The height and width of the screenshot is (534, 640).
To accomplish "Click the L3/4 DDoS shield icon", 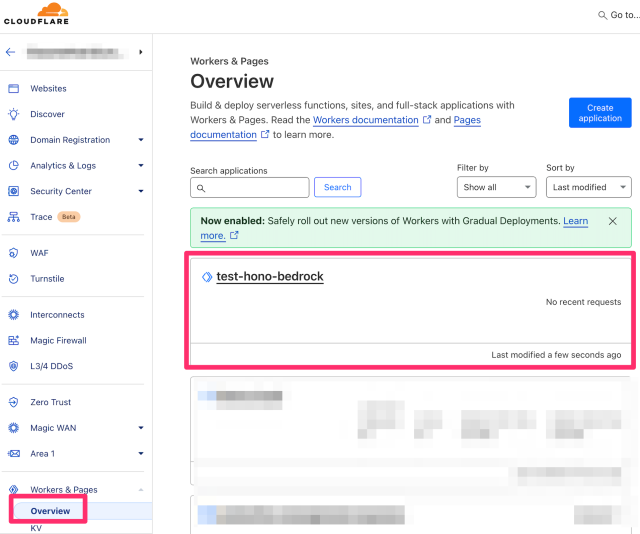I will tap(13, 366).
